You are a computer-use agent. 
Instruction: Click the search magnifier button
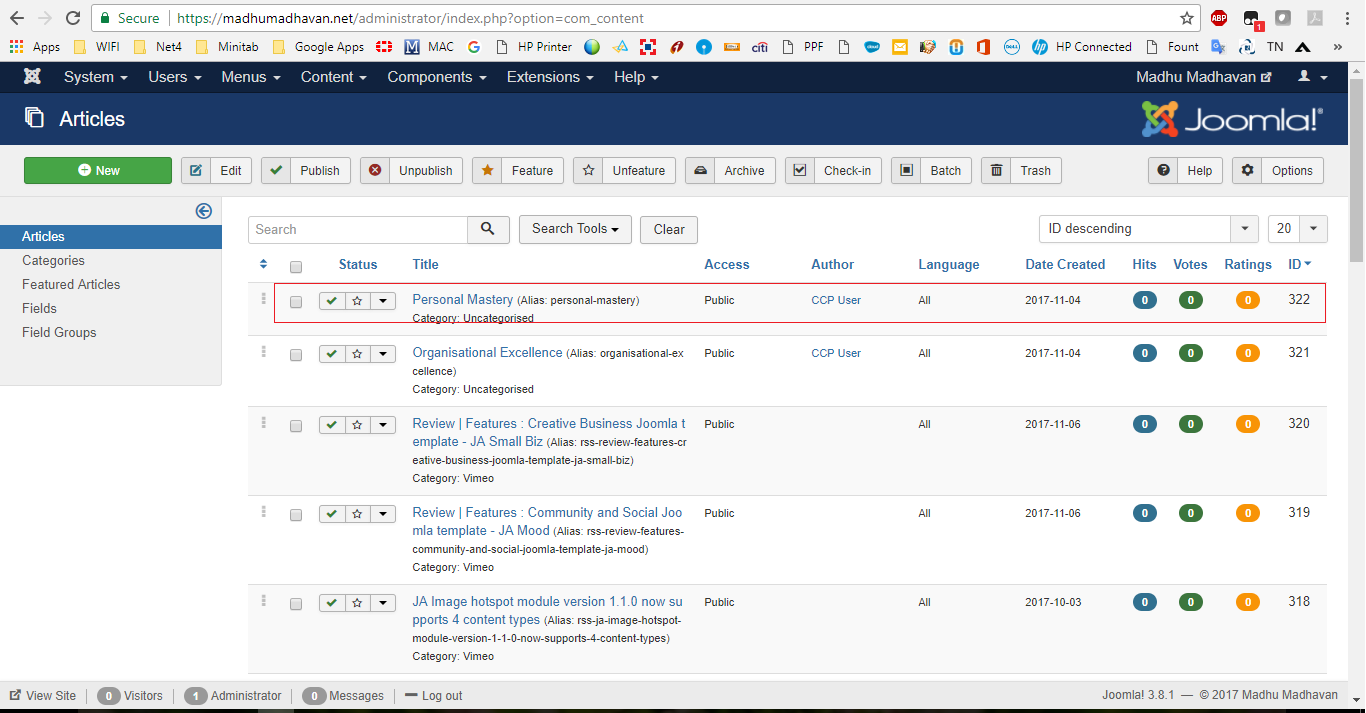point(488,229)
